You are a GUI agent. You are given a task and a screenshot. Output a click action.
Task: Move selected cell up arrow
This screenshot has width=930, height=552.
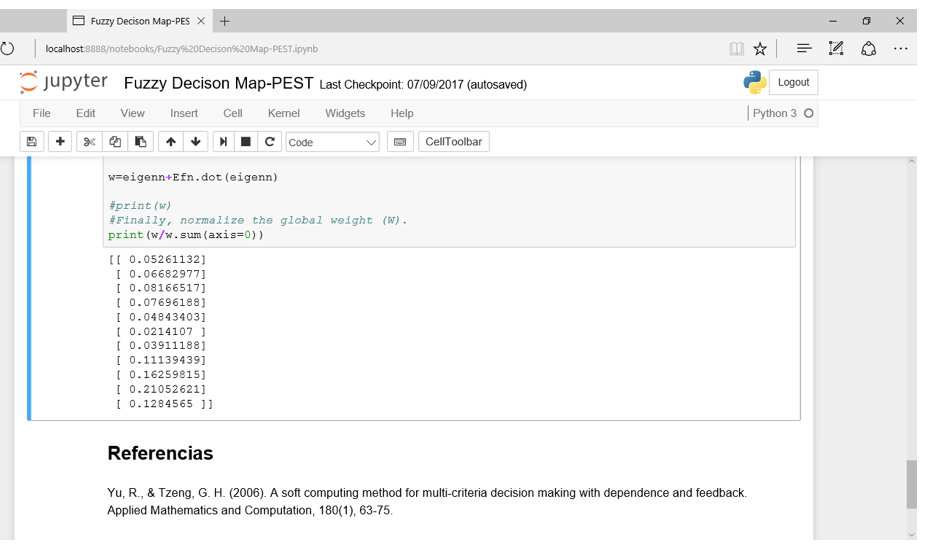171,142
